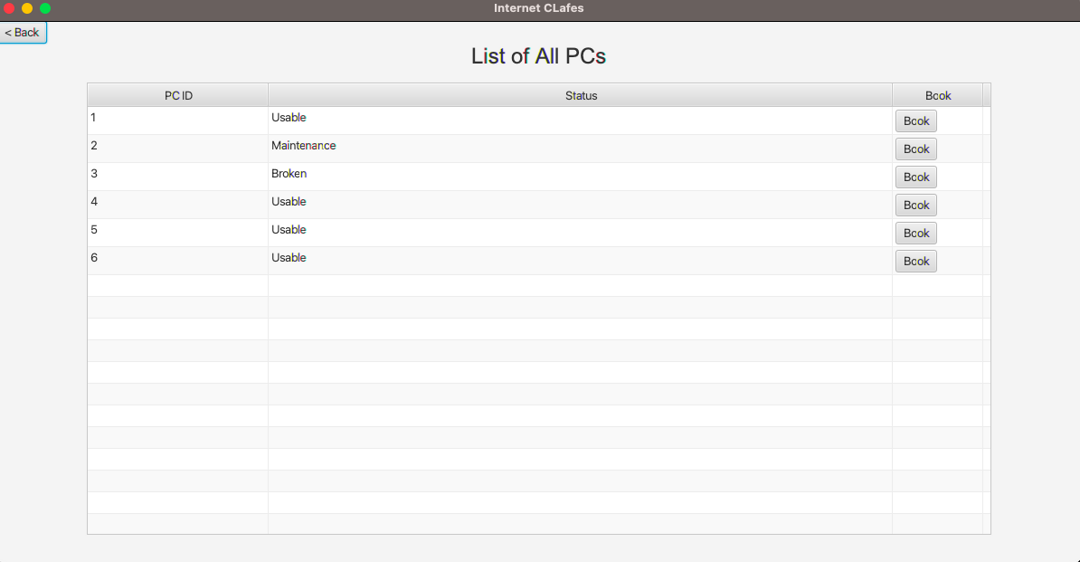Maximize the window using the green button
Image resolution: width=1080 pixels, height=562 pixels.
(45, 8)
